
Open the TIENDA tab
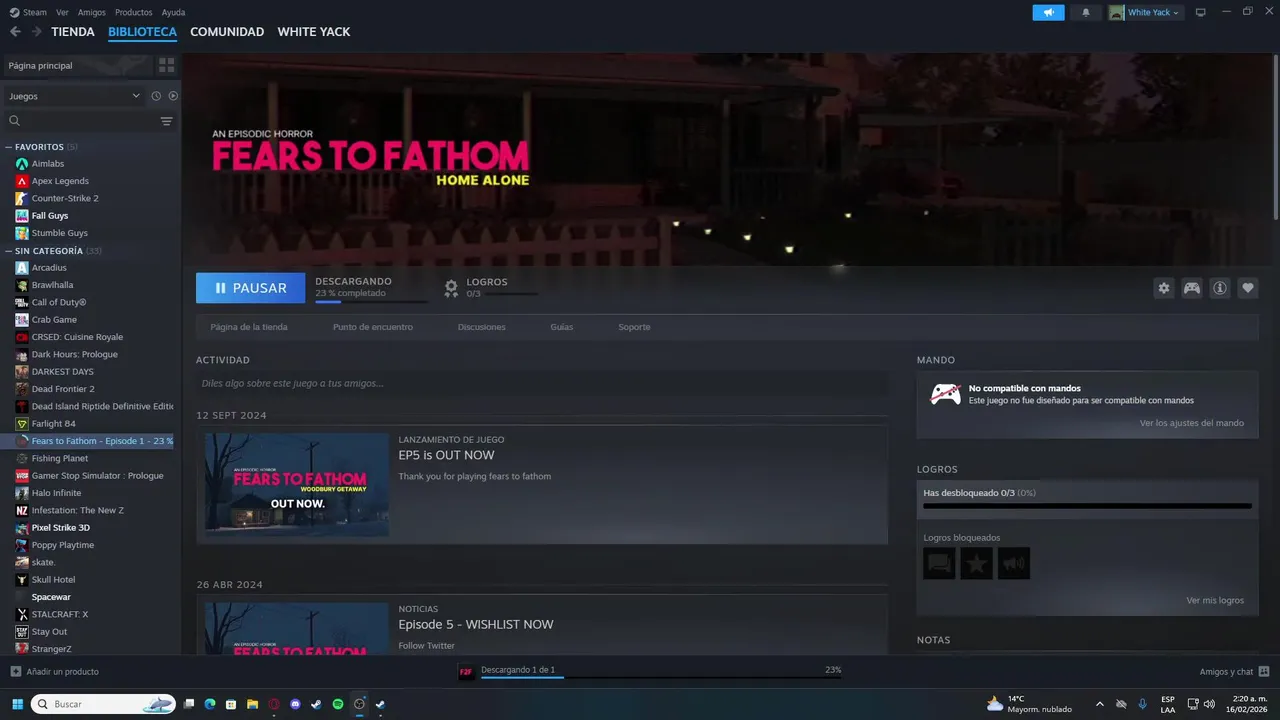(x=73, y=32)
